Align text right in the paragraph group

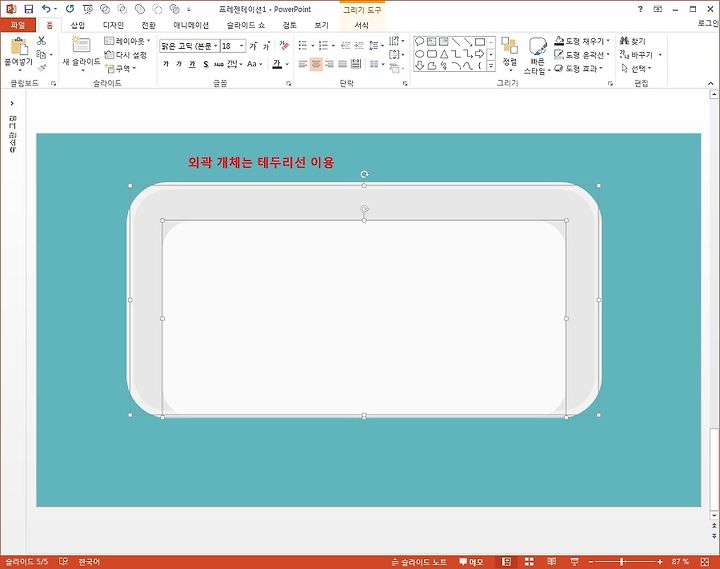(329, 64)
